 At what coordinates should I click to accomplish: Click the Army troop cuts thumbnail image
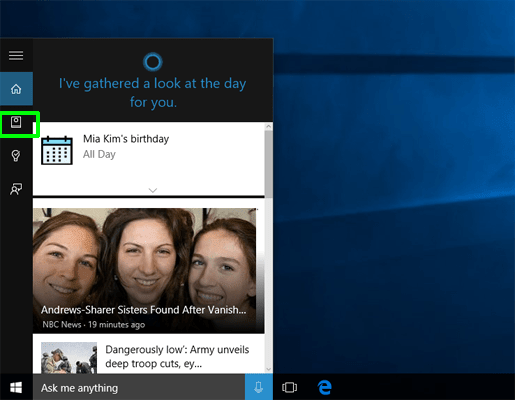pyautogui.click(x=69, y=357)
